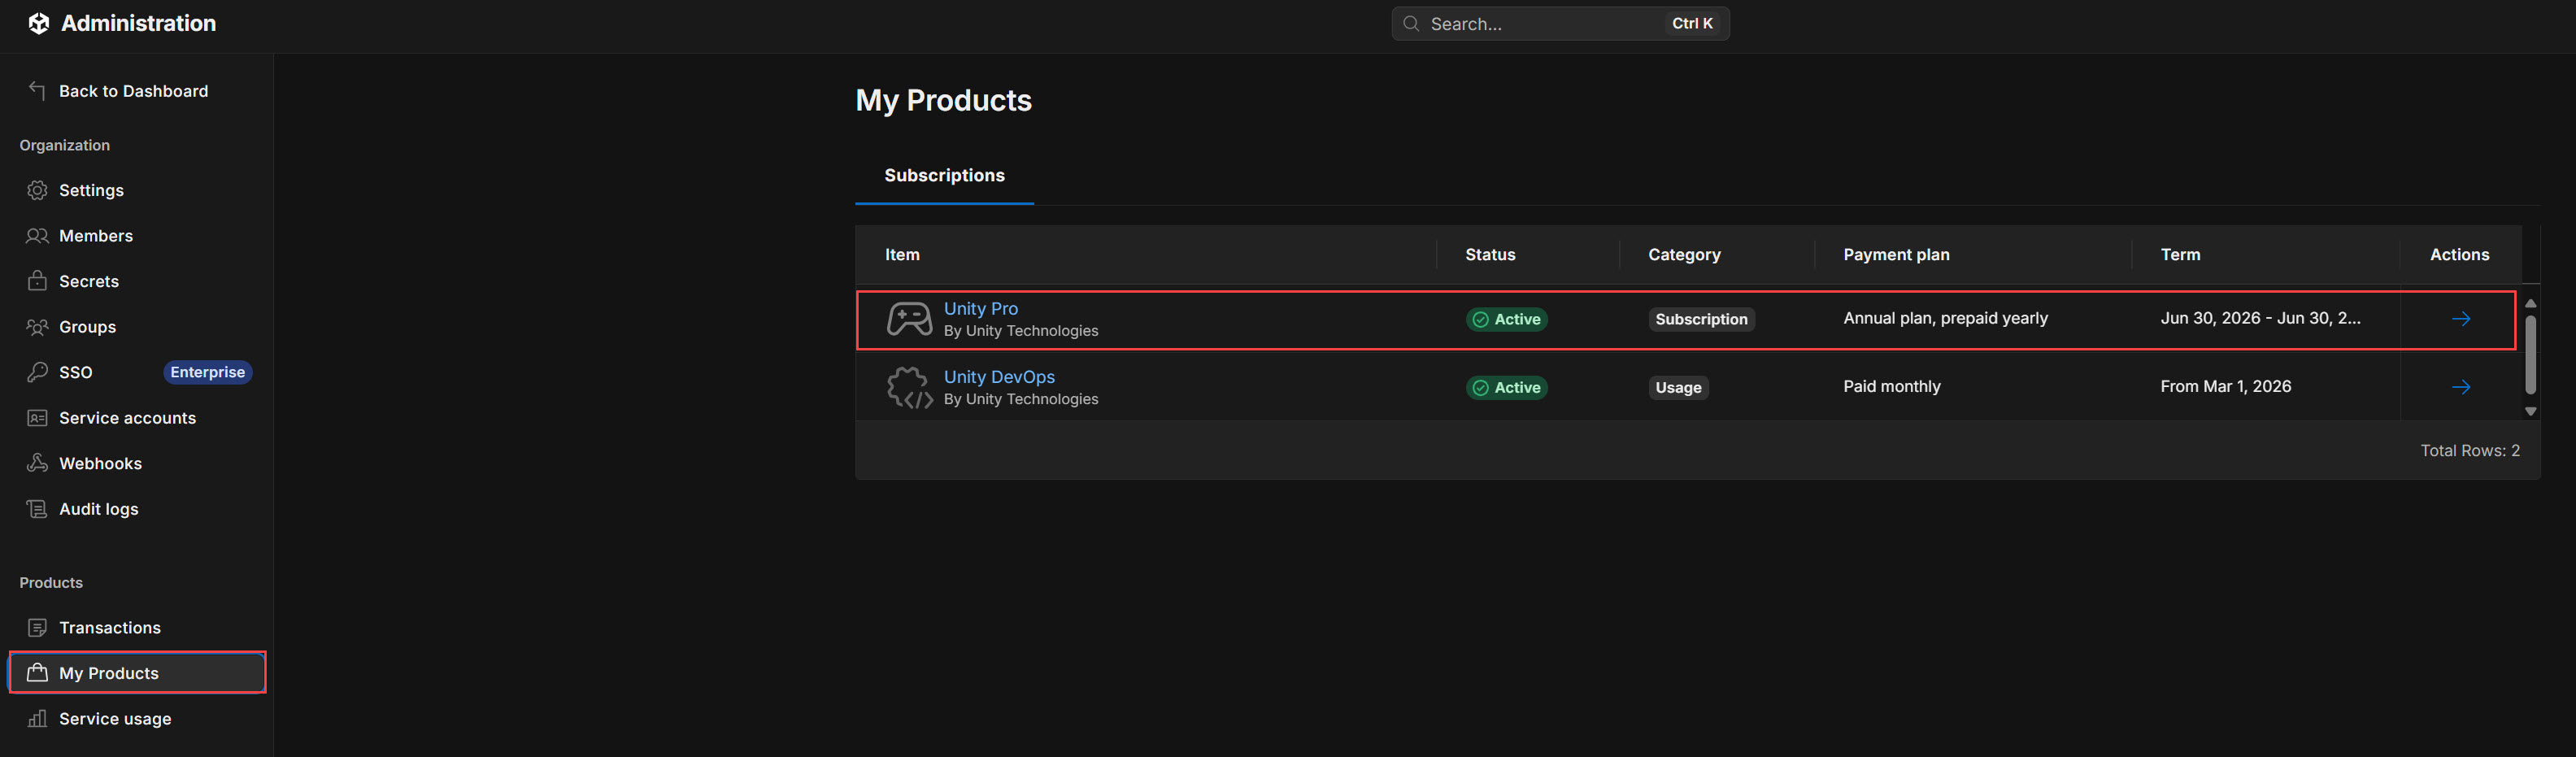
Task: Click the Enterprise badge next to SSO
Action: [x=208, y=372]
